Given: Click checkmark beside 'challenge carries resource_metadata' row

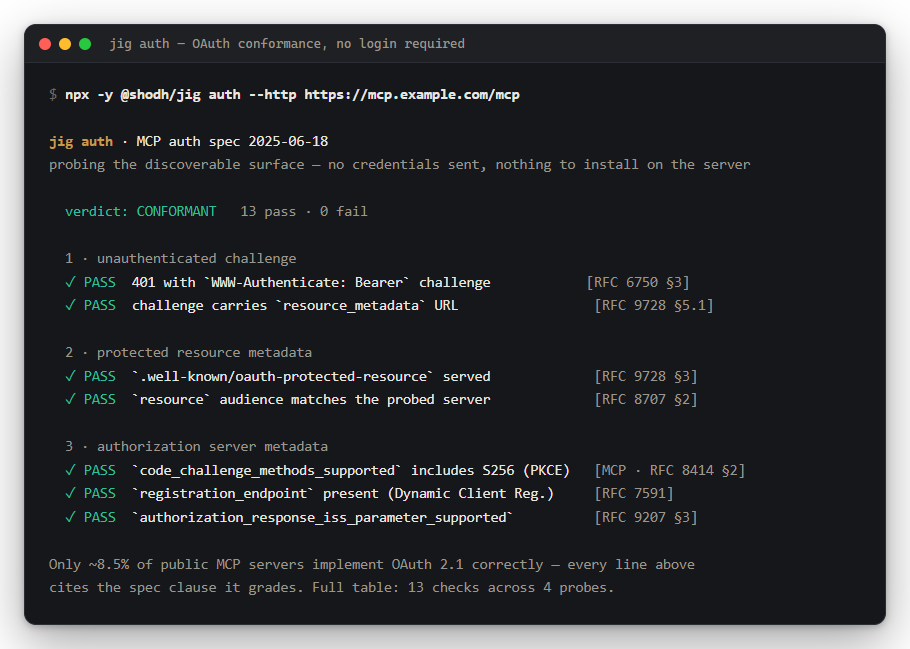Looking at the screenshot, I should [70, 306].
